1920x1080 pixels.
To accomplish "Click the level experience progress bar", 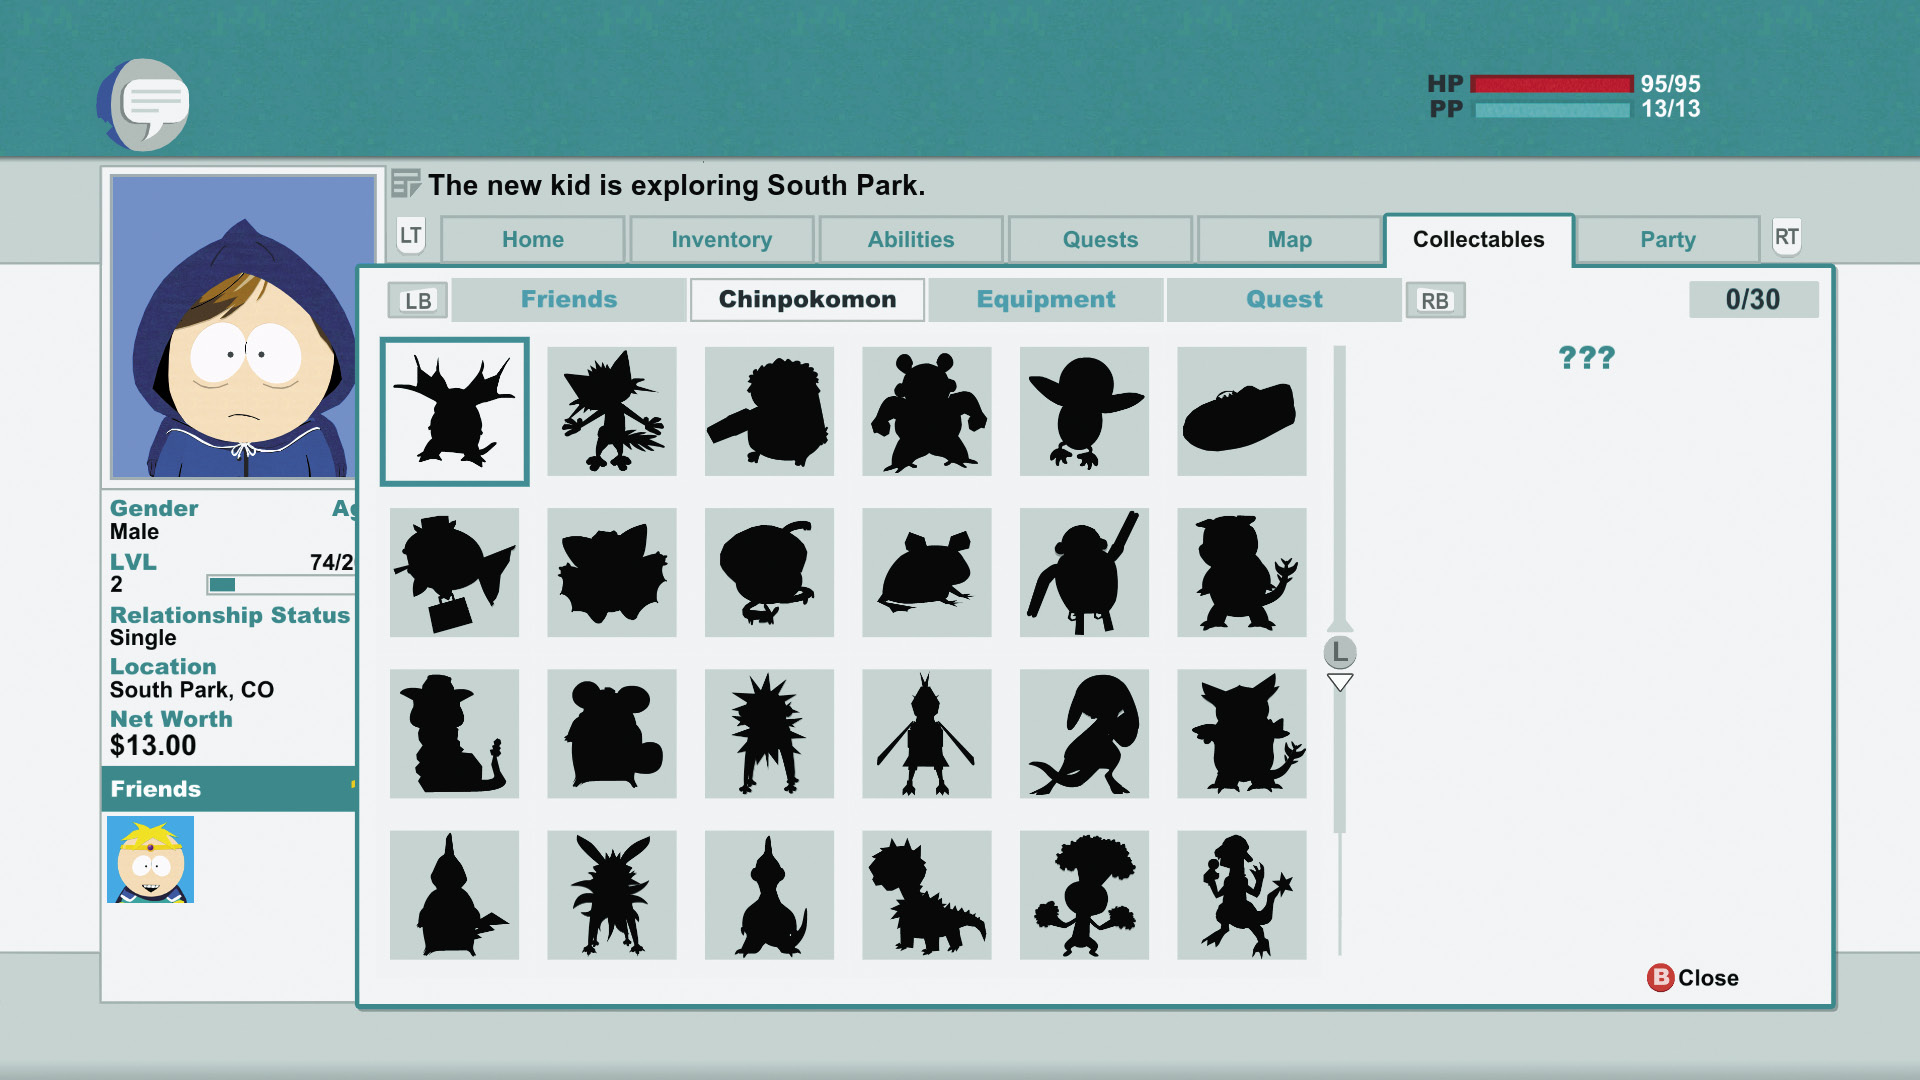I will click(x=281, y=585).
